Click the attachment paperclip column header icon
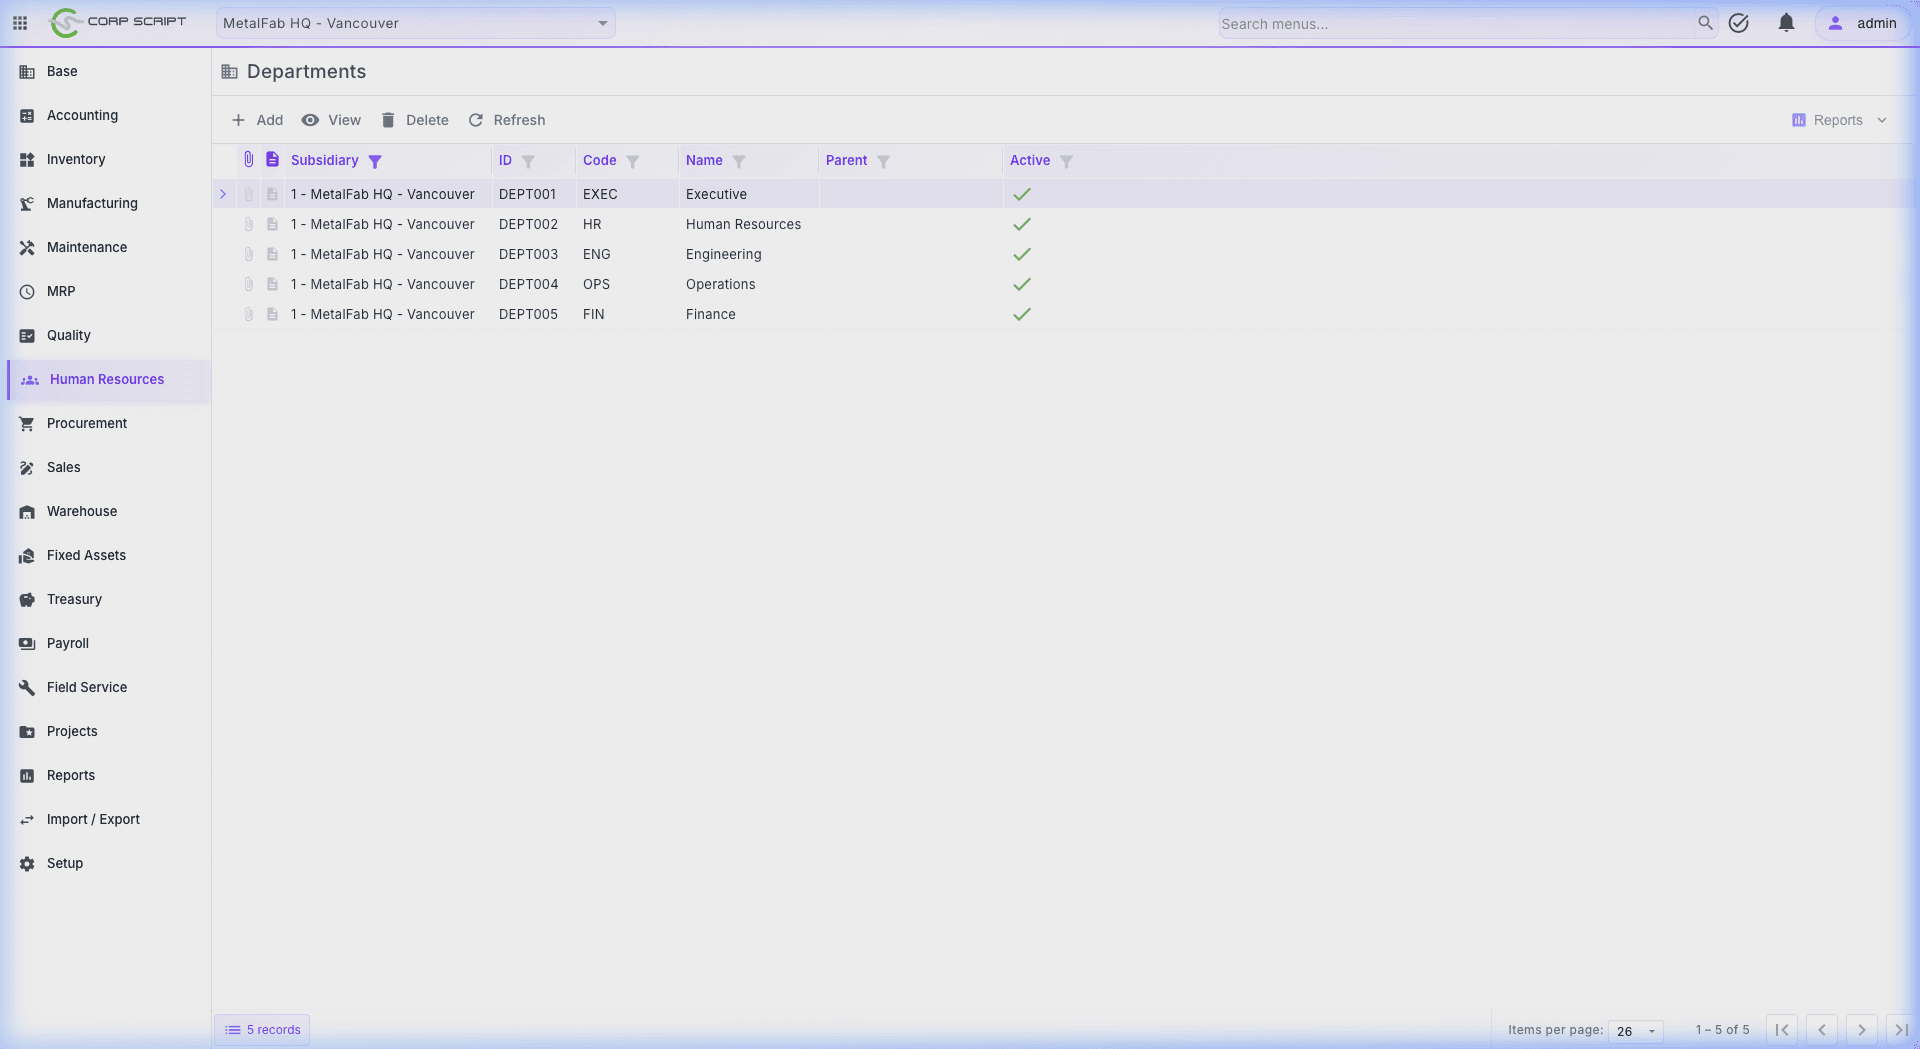 [248, 158]
